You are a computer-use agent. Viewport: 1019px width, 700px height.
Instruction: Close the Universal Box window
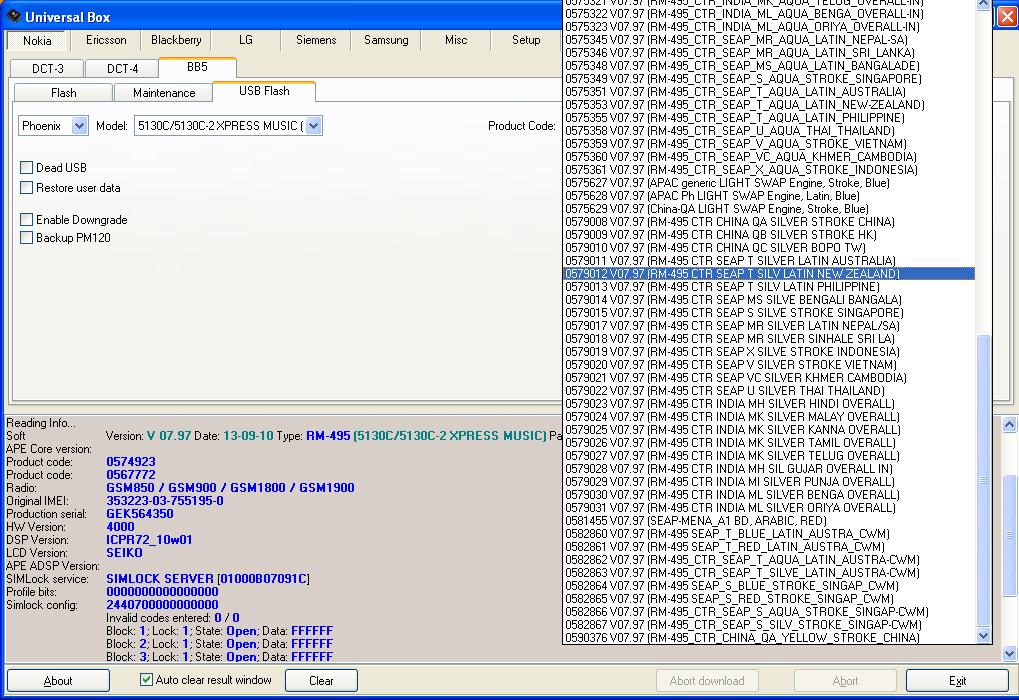tap(1006, 17)
